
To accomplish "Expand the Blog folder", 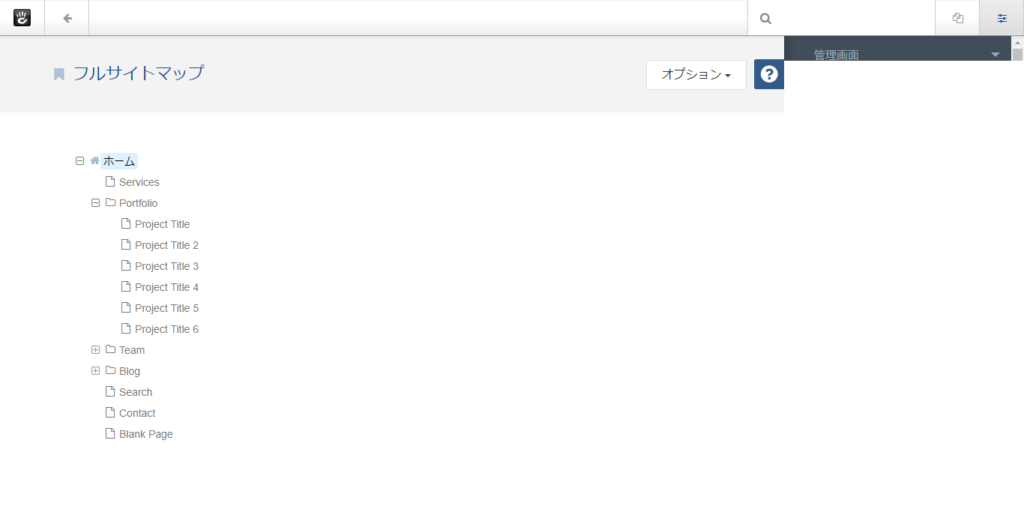I will [95, 371].
